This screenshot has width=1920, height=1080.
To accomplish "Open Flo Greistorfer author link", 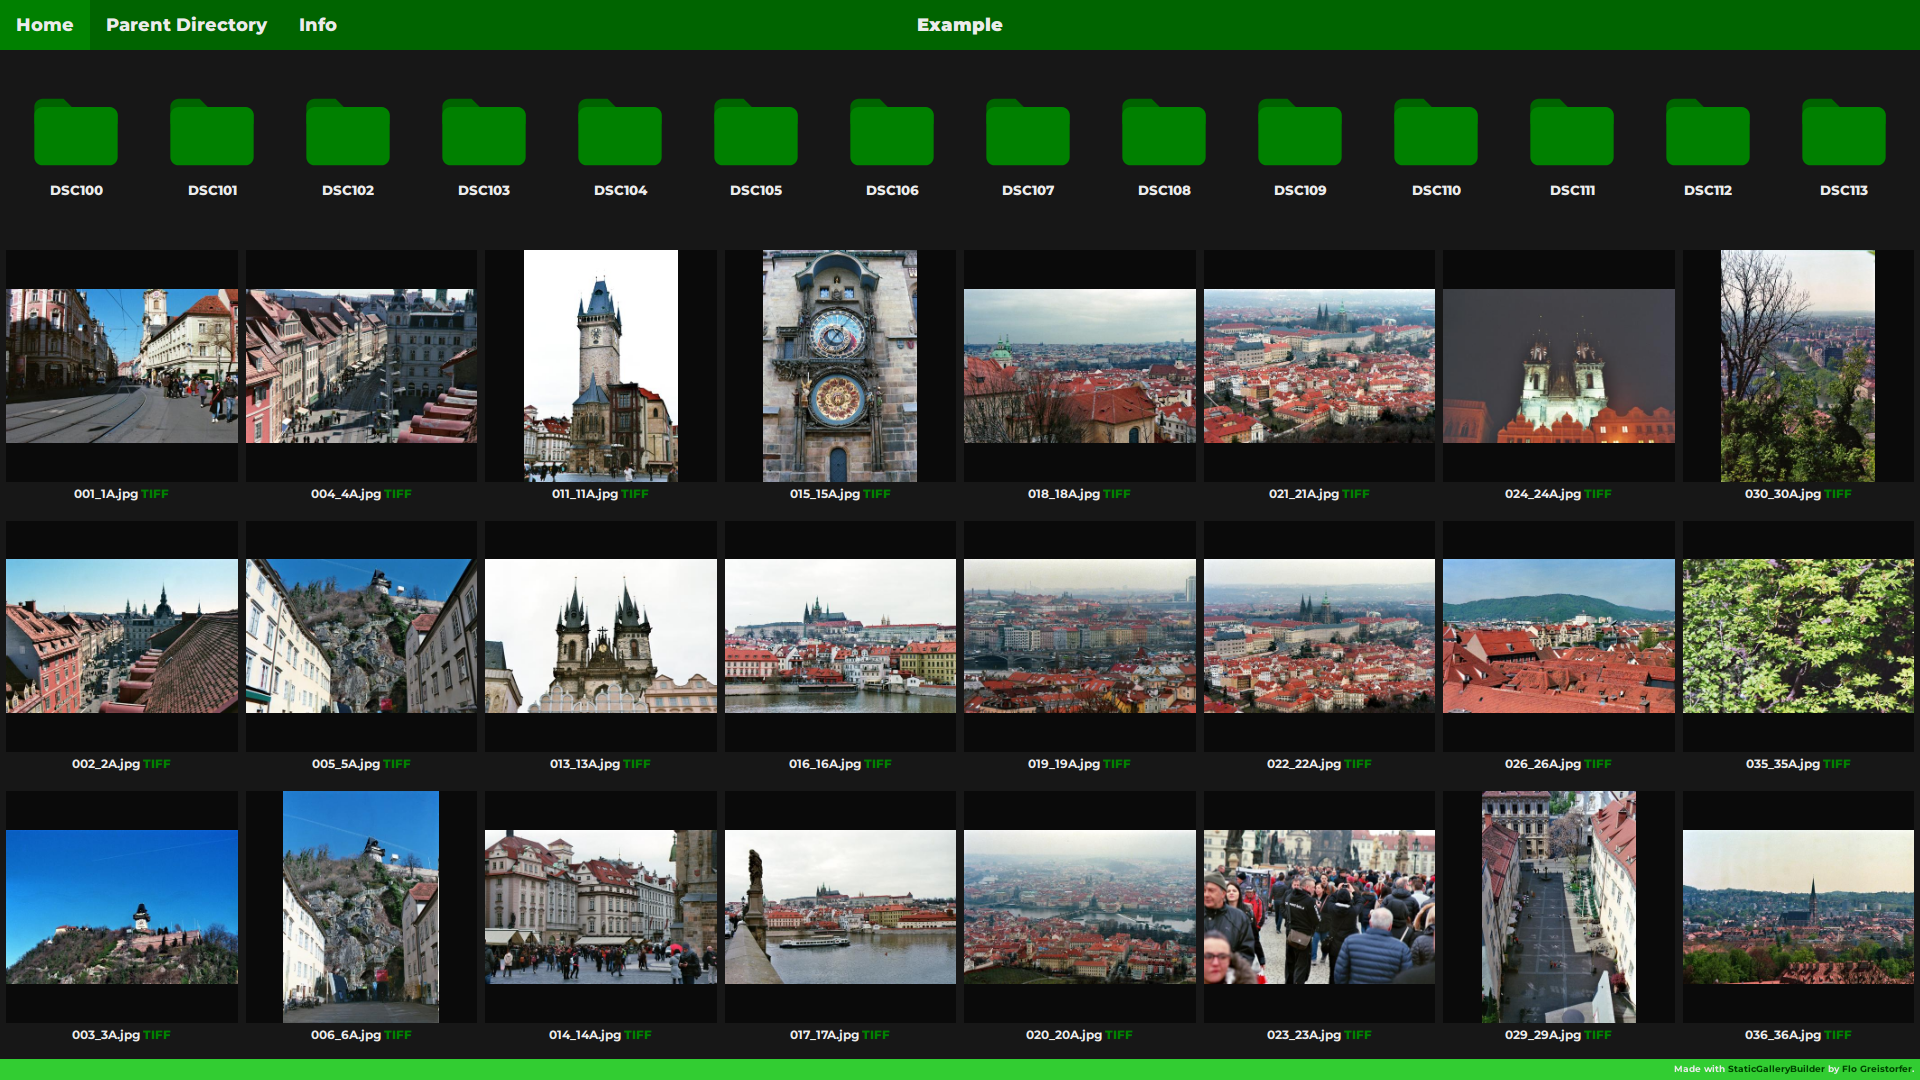I will [x=1877, y=1069].
